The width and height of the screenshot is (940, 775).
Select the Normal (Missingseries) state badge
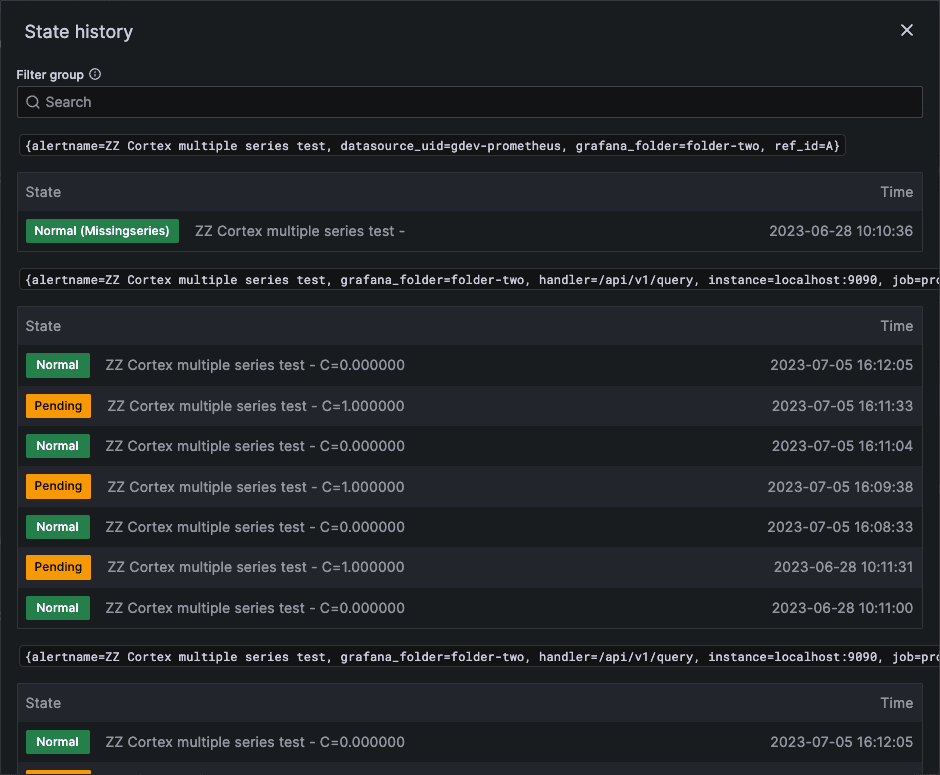click(x=102, y=230)
